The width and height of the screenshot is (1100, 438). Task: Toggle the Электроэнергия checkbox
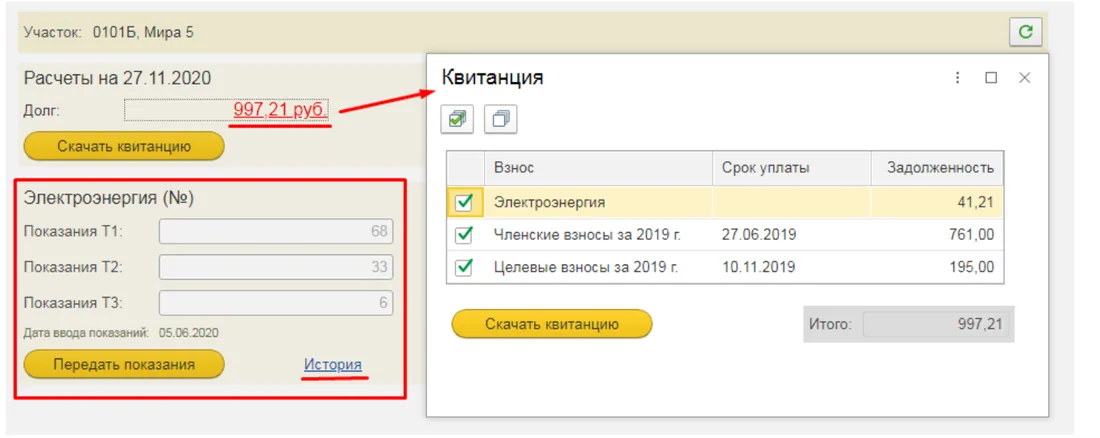[x=464, y=203]
